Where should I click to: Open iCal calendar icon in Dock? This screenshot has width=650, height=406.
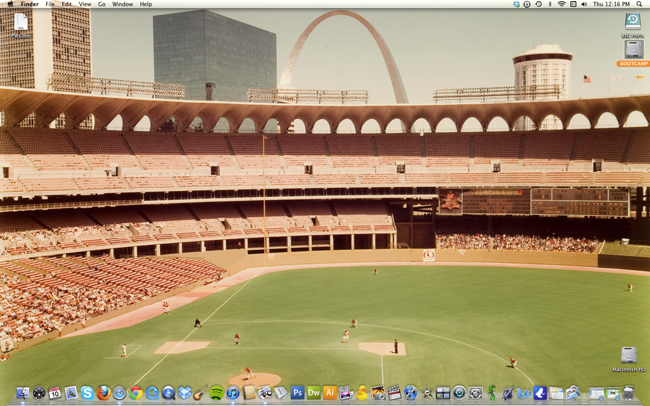(55, 392)
